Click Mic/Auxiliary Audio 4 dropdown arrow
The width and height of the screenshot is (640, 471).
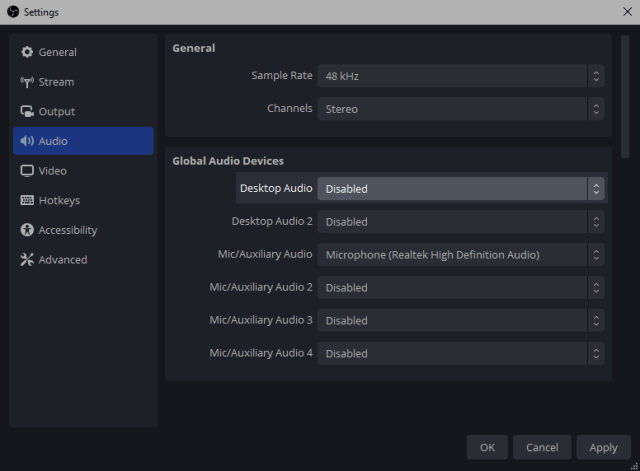click(596, 353)
